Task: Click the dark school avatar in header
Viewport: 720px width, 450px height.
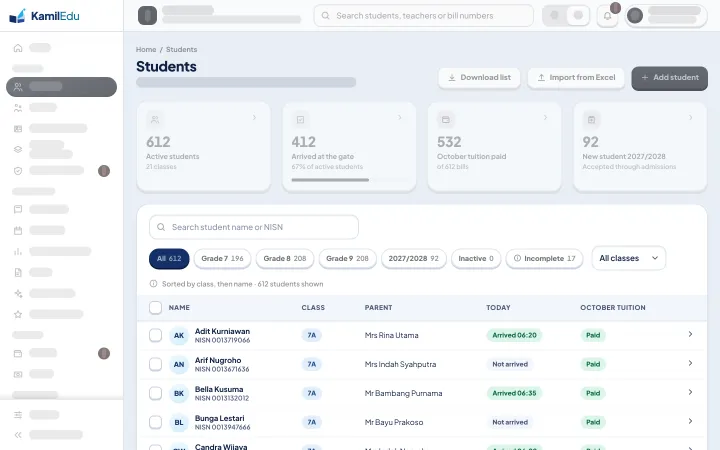Action: click(147, 15)
